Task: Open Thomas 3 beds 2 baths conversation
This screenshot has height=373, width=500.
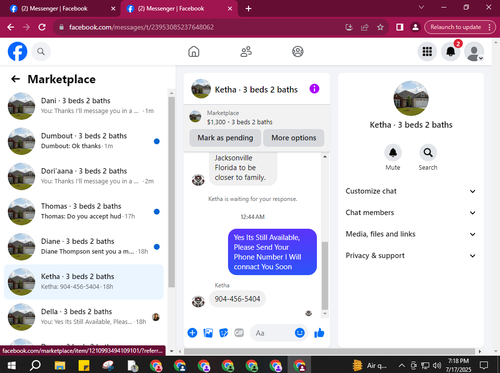Action: [84, 212]
